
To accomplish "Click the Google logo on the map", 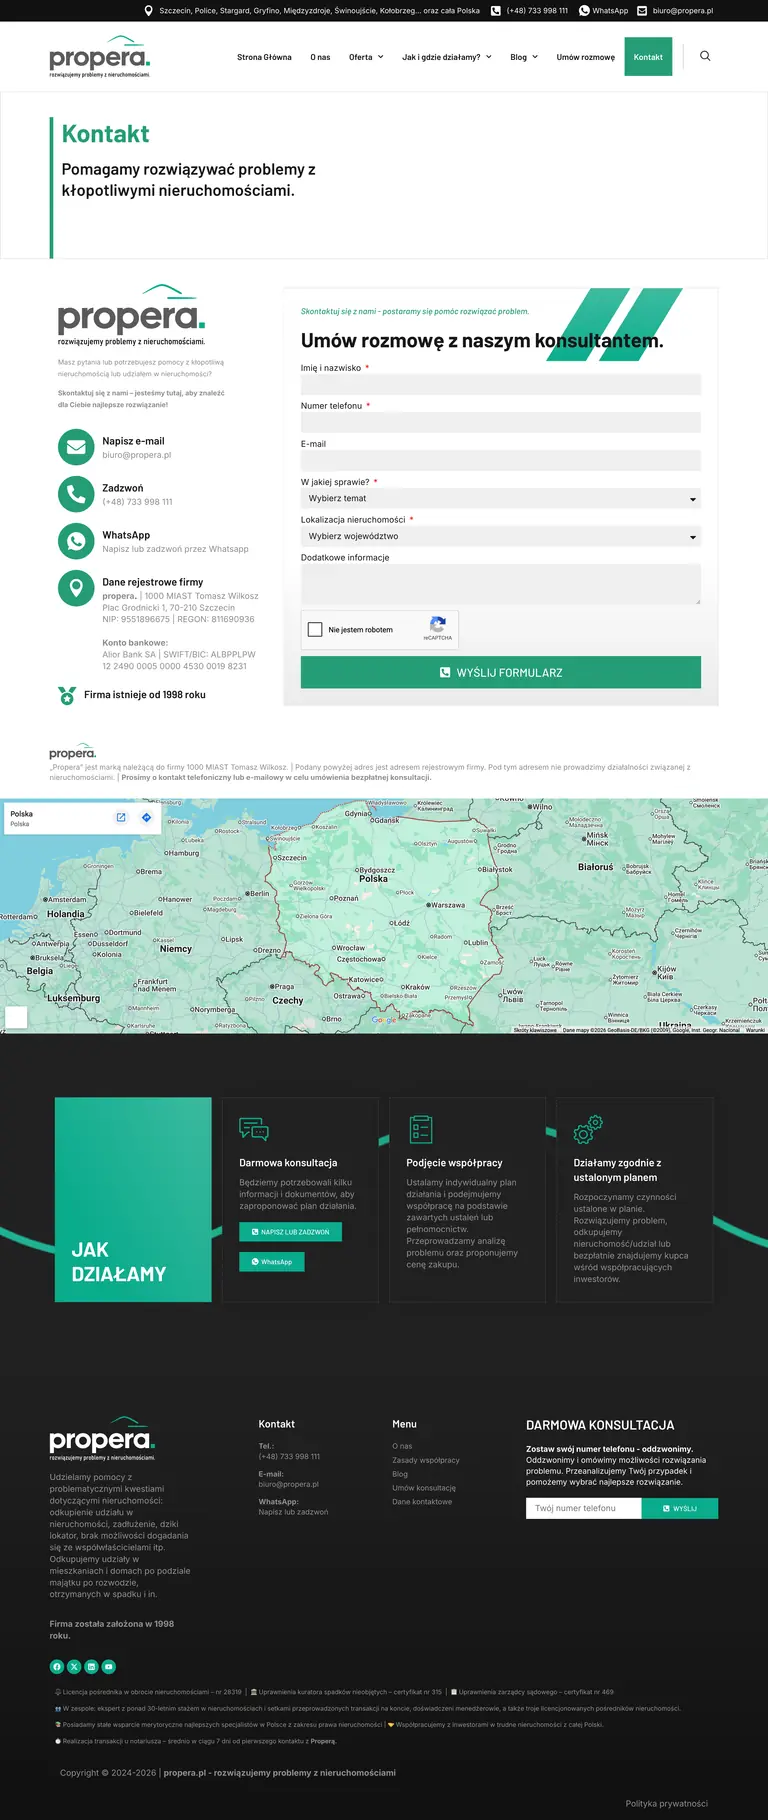I will pyautogui.click(x=384, y=1020).
